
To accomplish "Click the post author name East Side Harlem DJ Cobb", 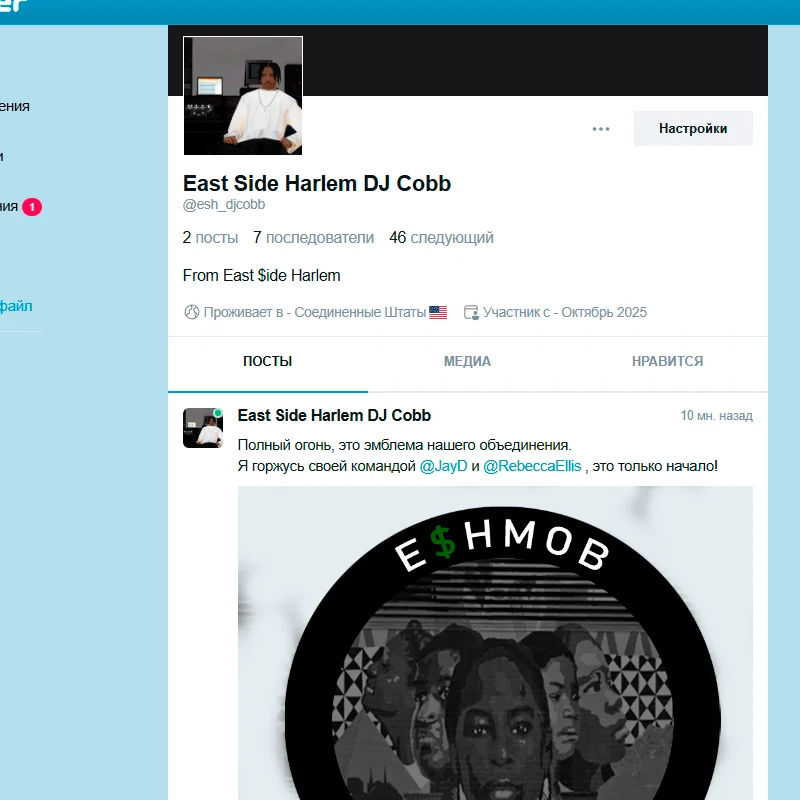I will pyautogui.click(x=334, y=416).
